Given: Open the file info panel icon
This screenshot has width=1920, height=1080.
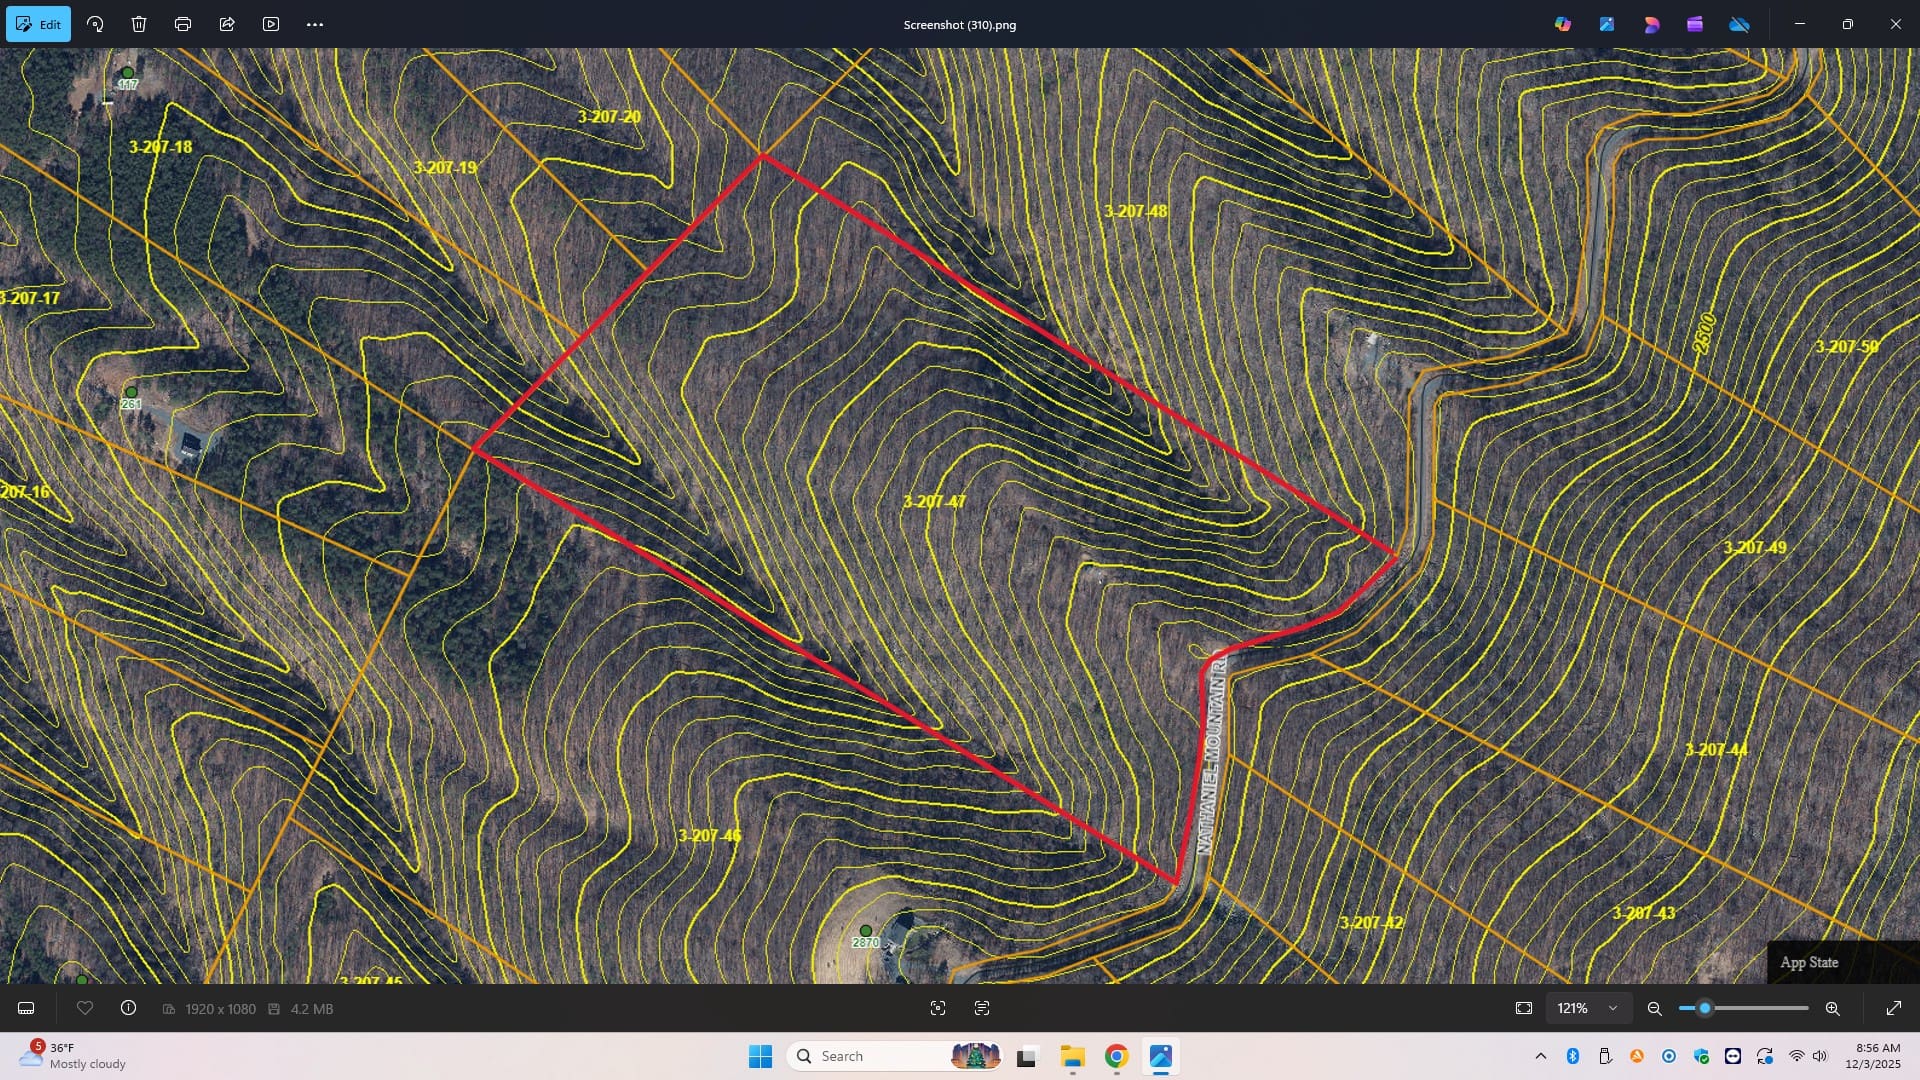Looking at the screenshot, I should tap(128, 1008).
